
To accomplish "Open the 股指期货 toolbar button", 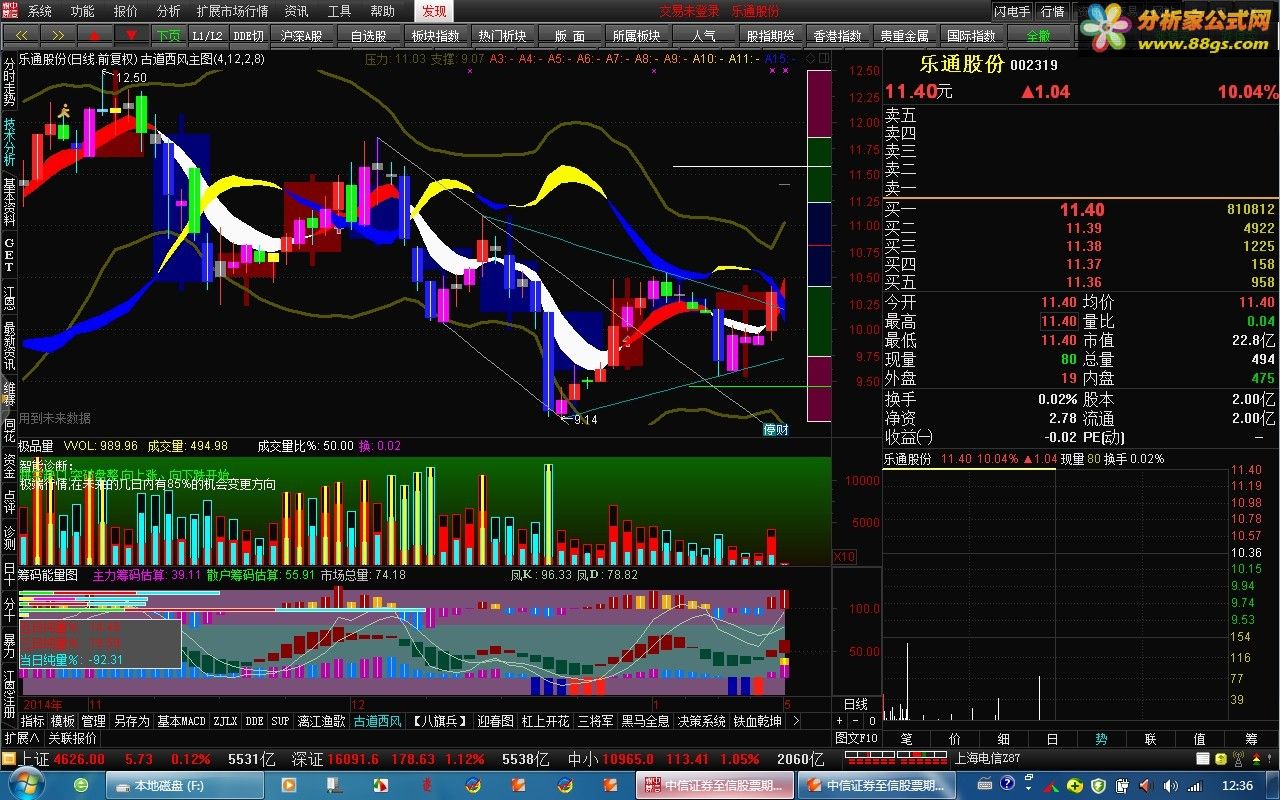I will coord(770,35).
